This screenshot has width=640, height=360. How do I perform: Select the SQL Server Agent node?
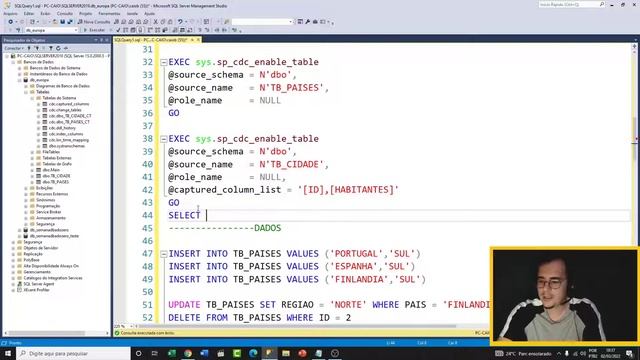[38, 284]
